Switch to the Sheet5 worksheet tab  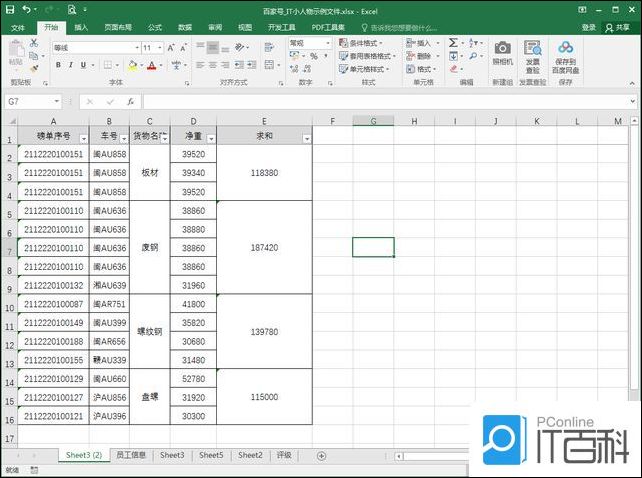(211, 455)
